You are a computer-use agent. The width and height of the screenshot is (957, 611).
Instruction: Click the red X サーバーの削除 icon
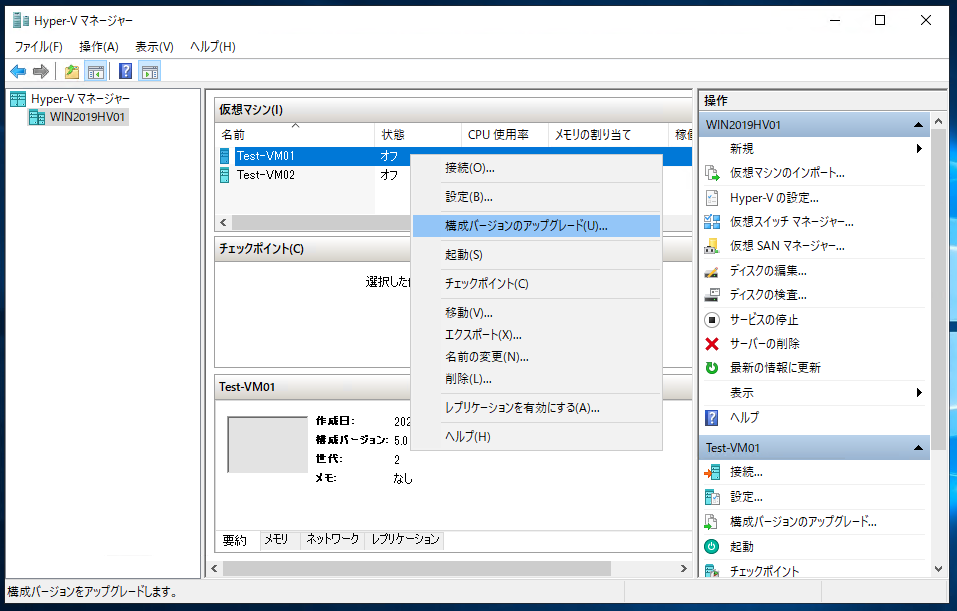pyautogui.click(x=712, y=344)
